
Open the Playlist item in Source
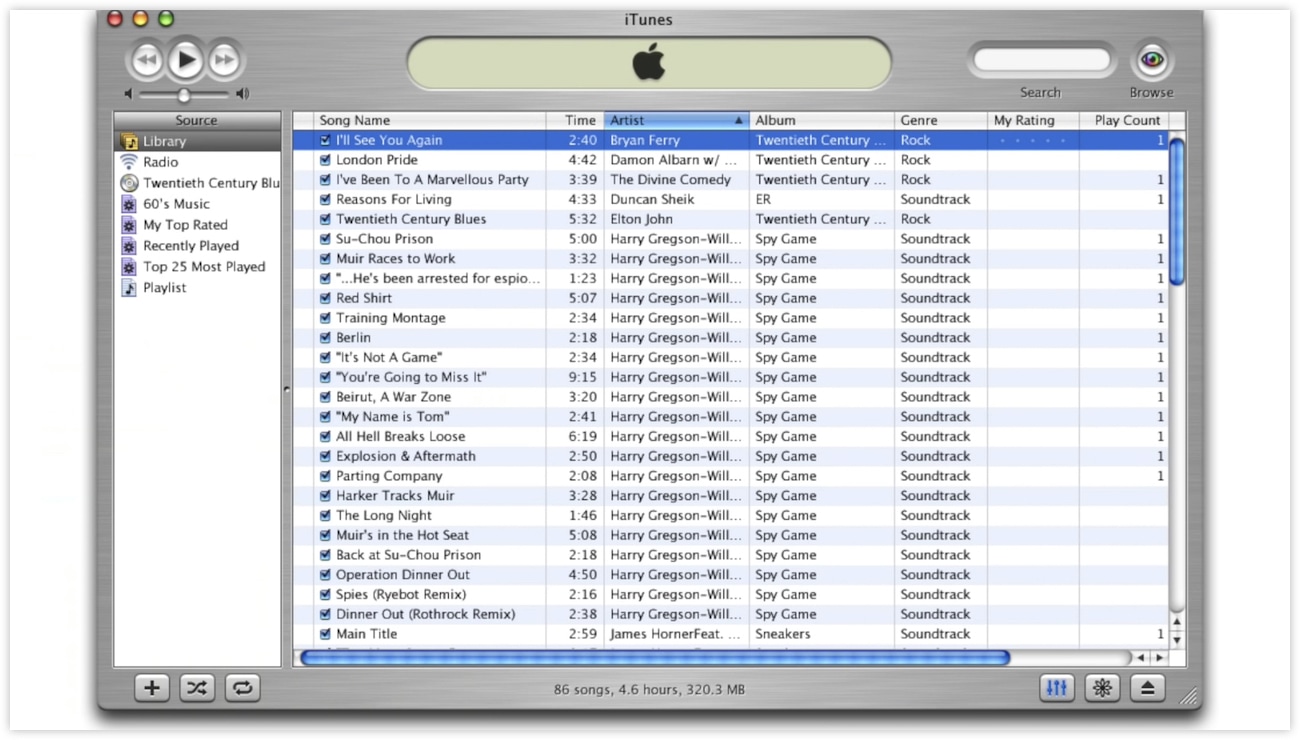[x=197, y=288]
